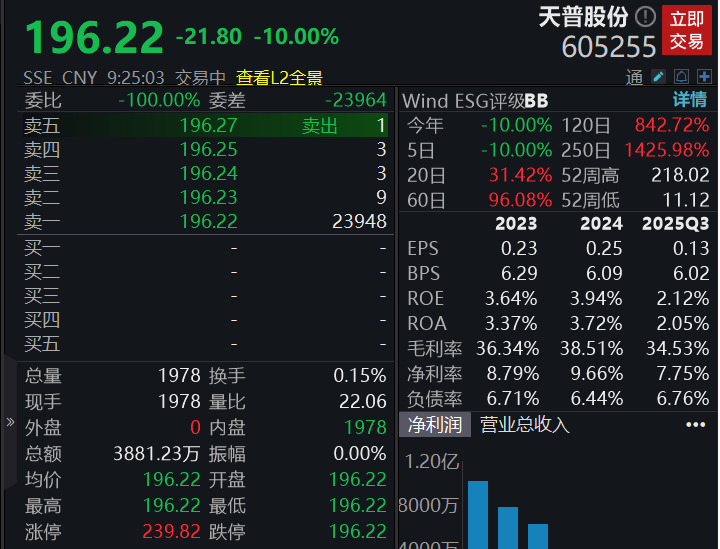Click 52周低 value 11.12
Screen dimensions: 720x549
[686, 200]
